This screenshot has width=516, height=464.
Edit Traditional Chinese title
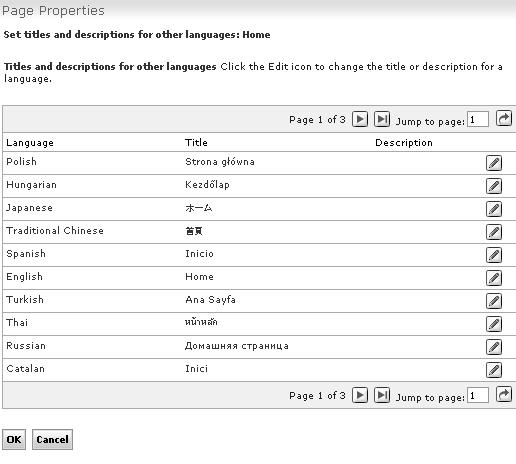pyautogui.click(x=494, y=232)
